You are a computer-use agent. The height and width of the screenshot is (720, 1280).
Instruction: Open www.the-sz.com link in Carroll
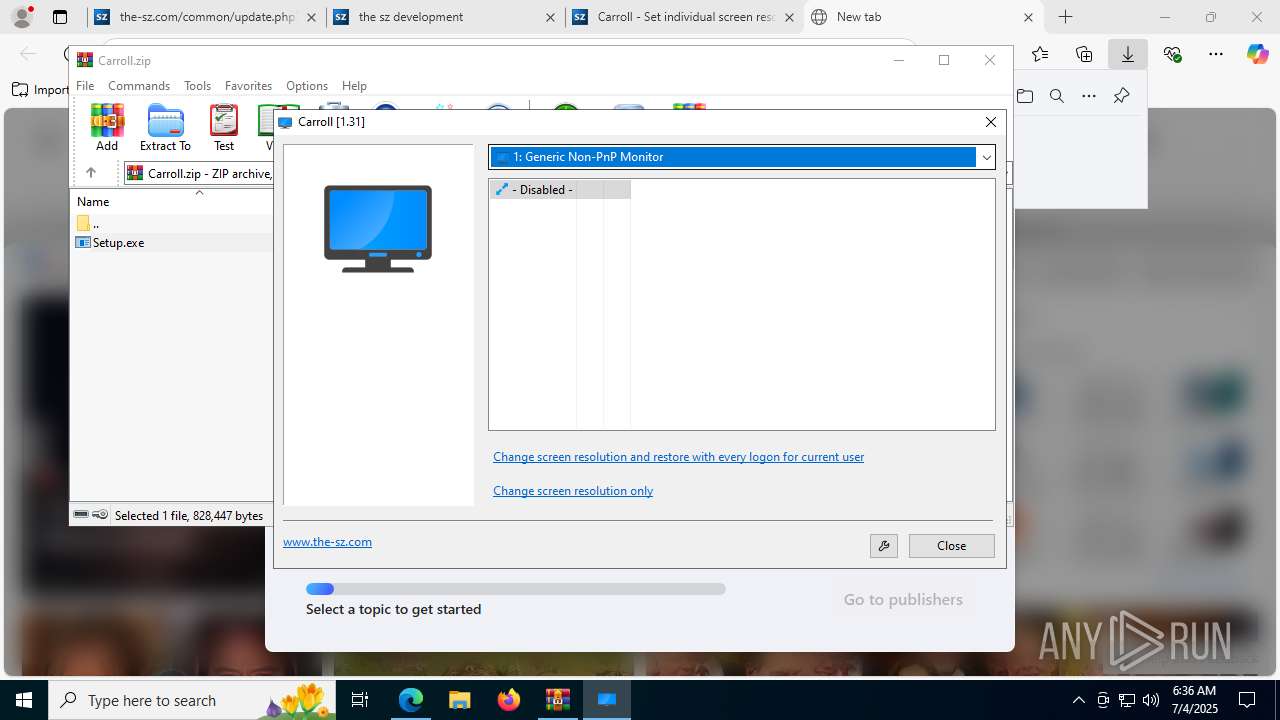[327, 542]
